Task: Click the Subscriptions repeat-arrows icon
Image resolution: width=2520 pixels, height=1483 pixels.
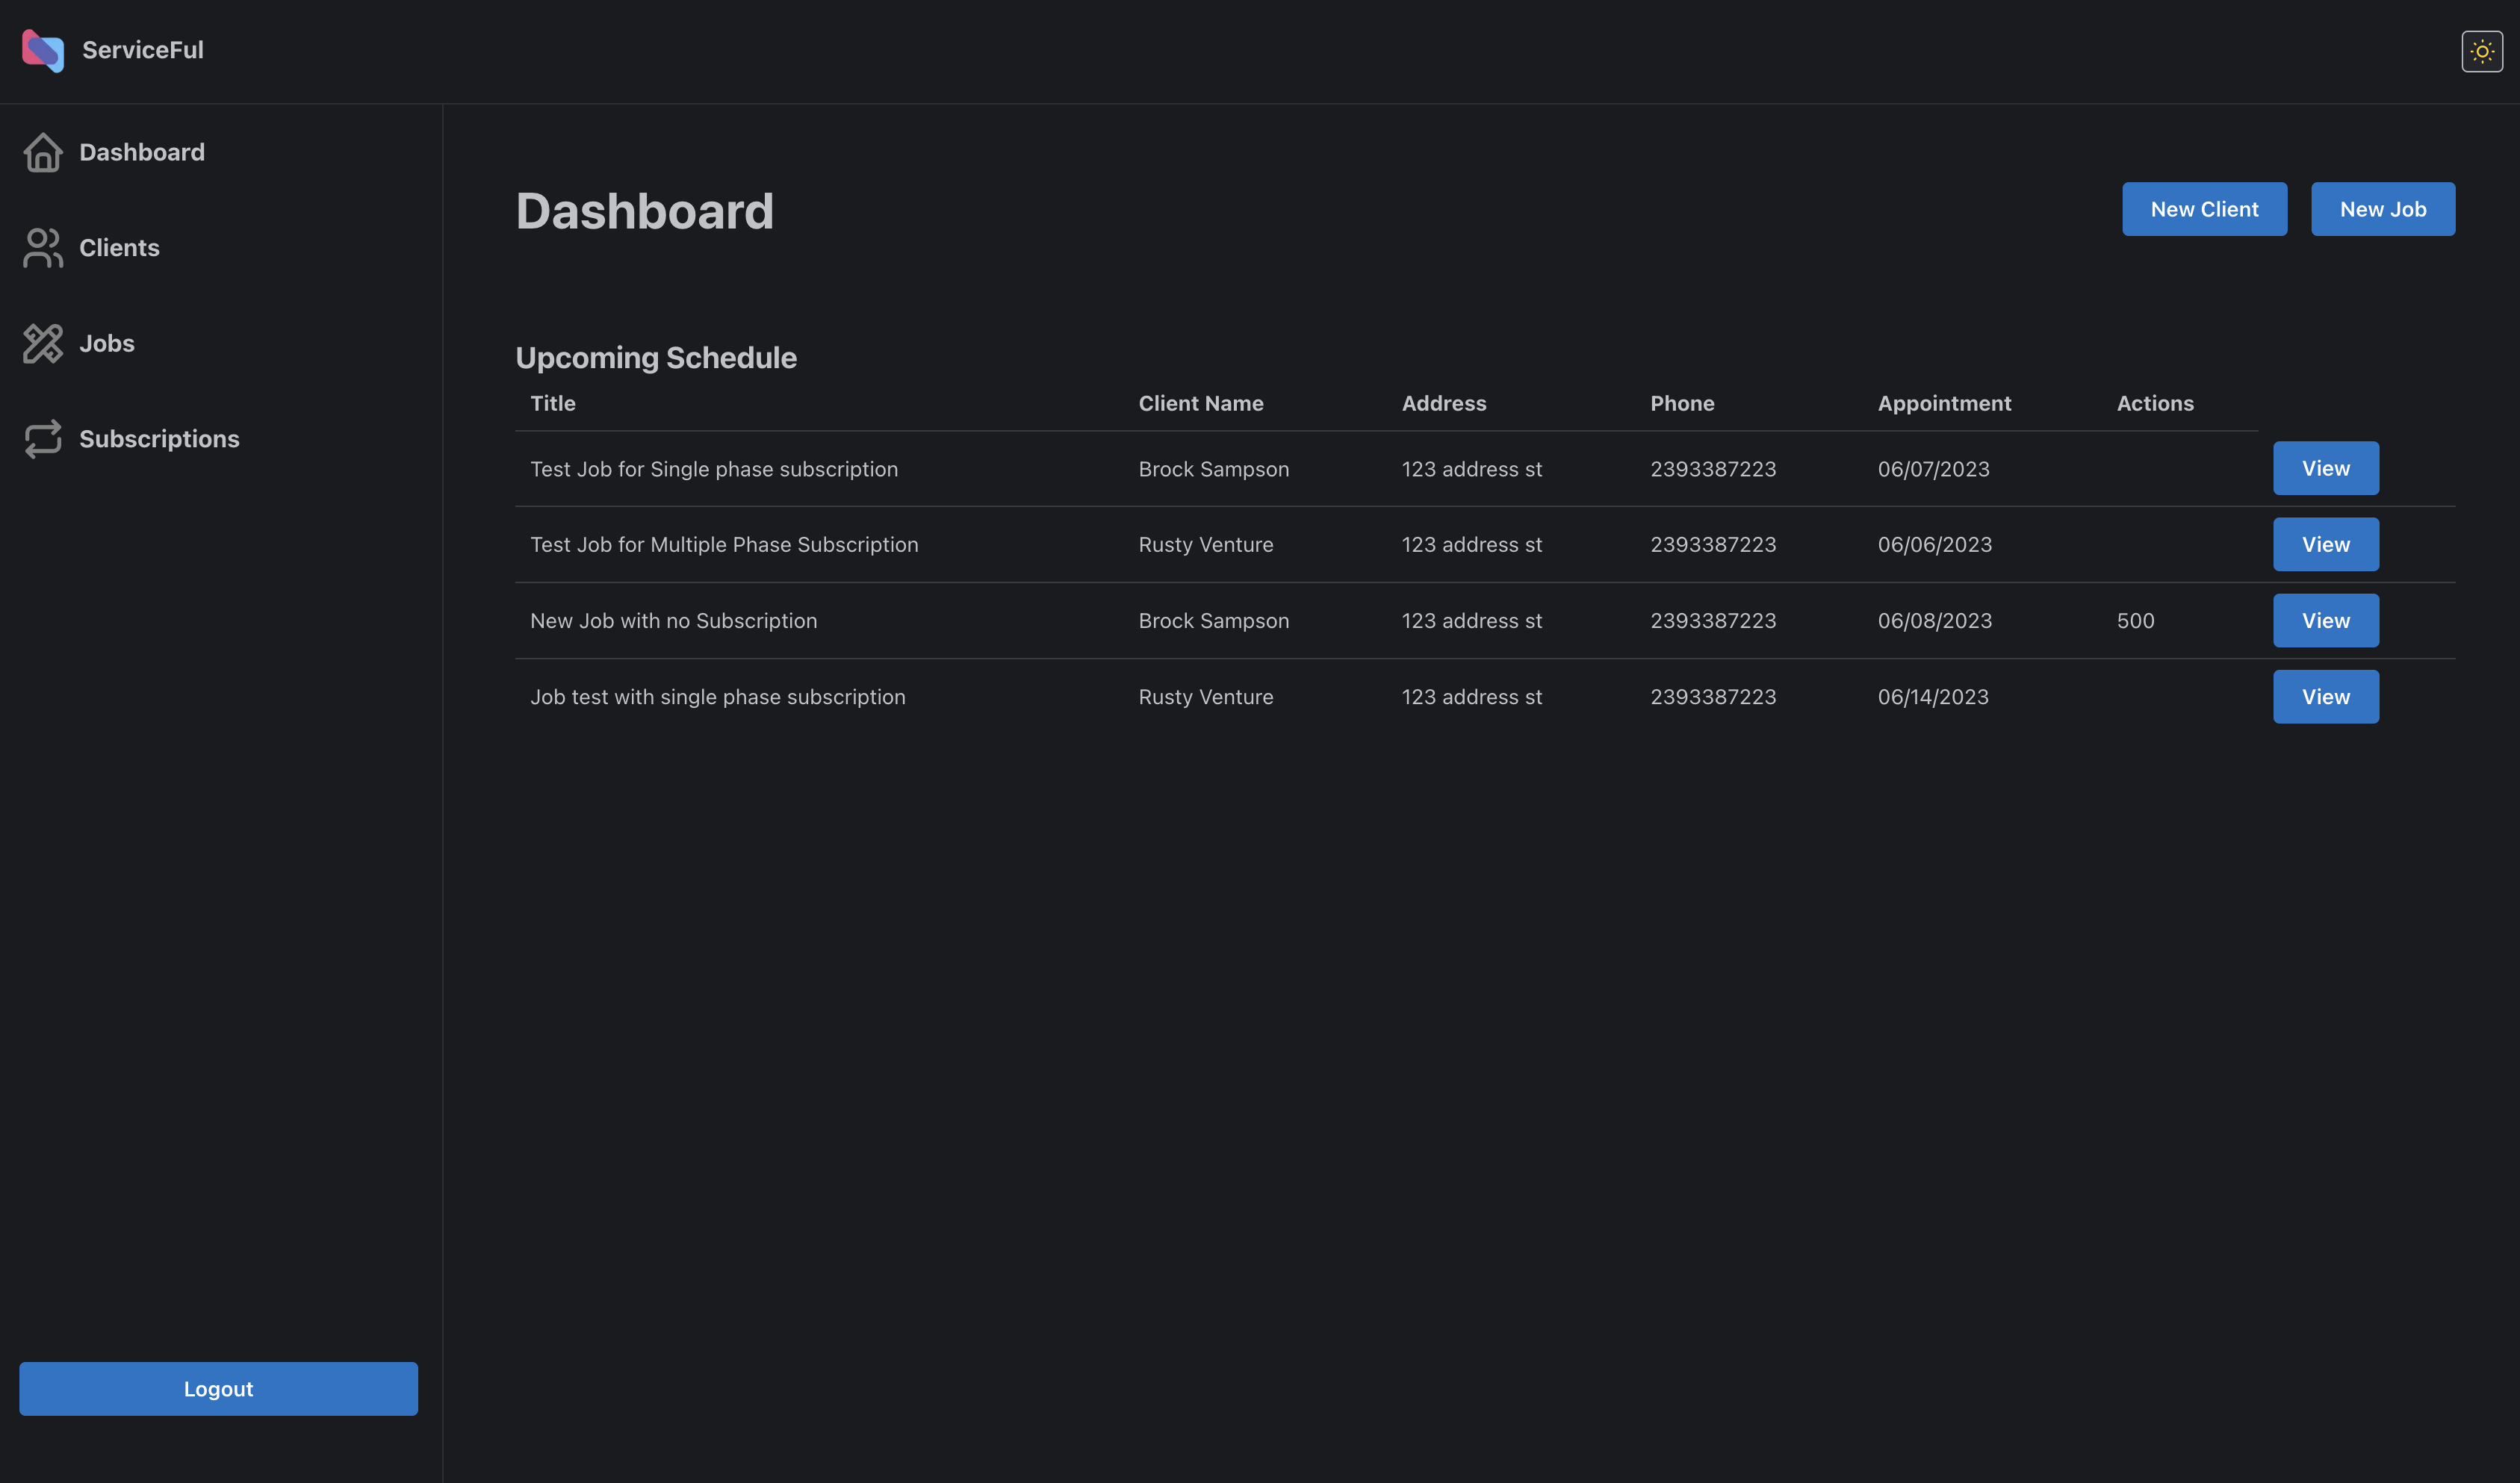Action: click(x=43, y=439)
